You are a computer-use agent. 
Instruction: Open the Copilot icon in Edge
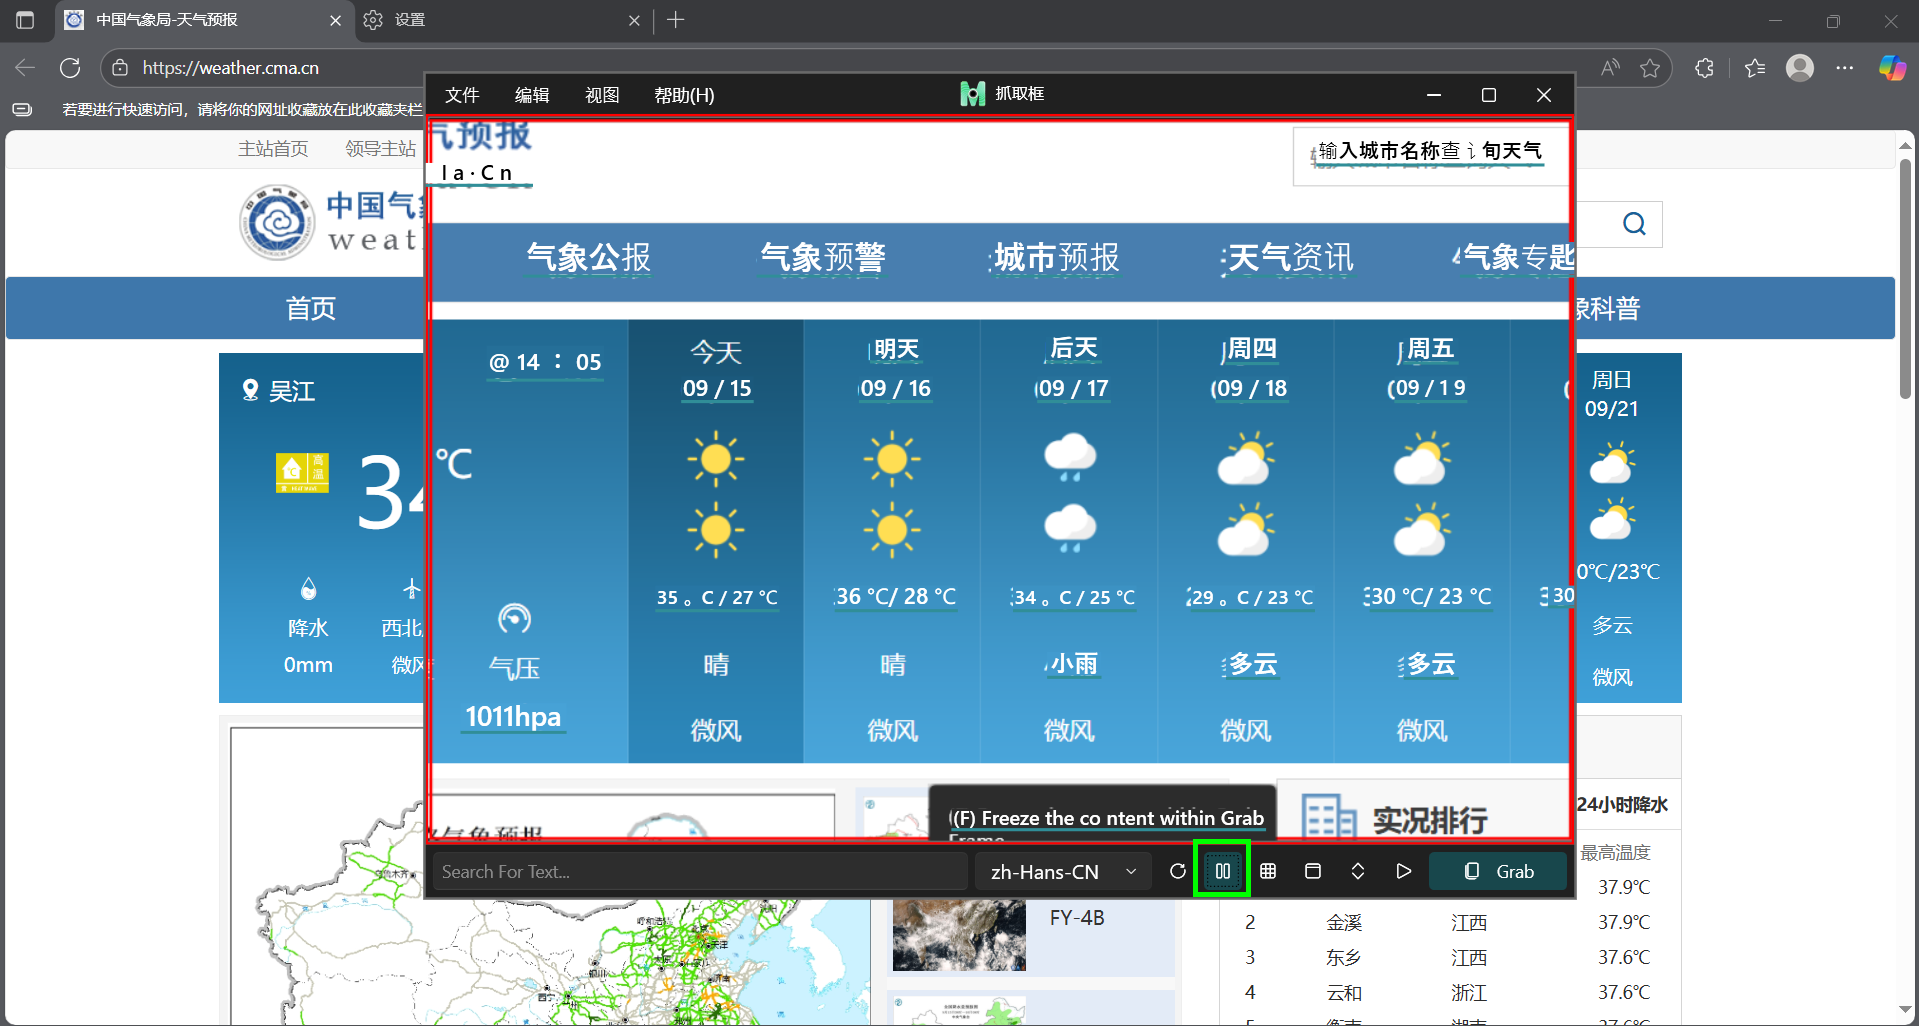coord(1892,68)
